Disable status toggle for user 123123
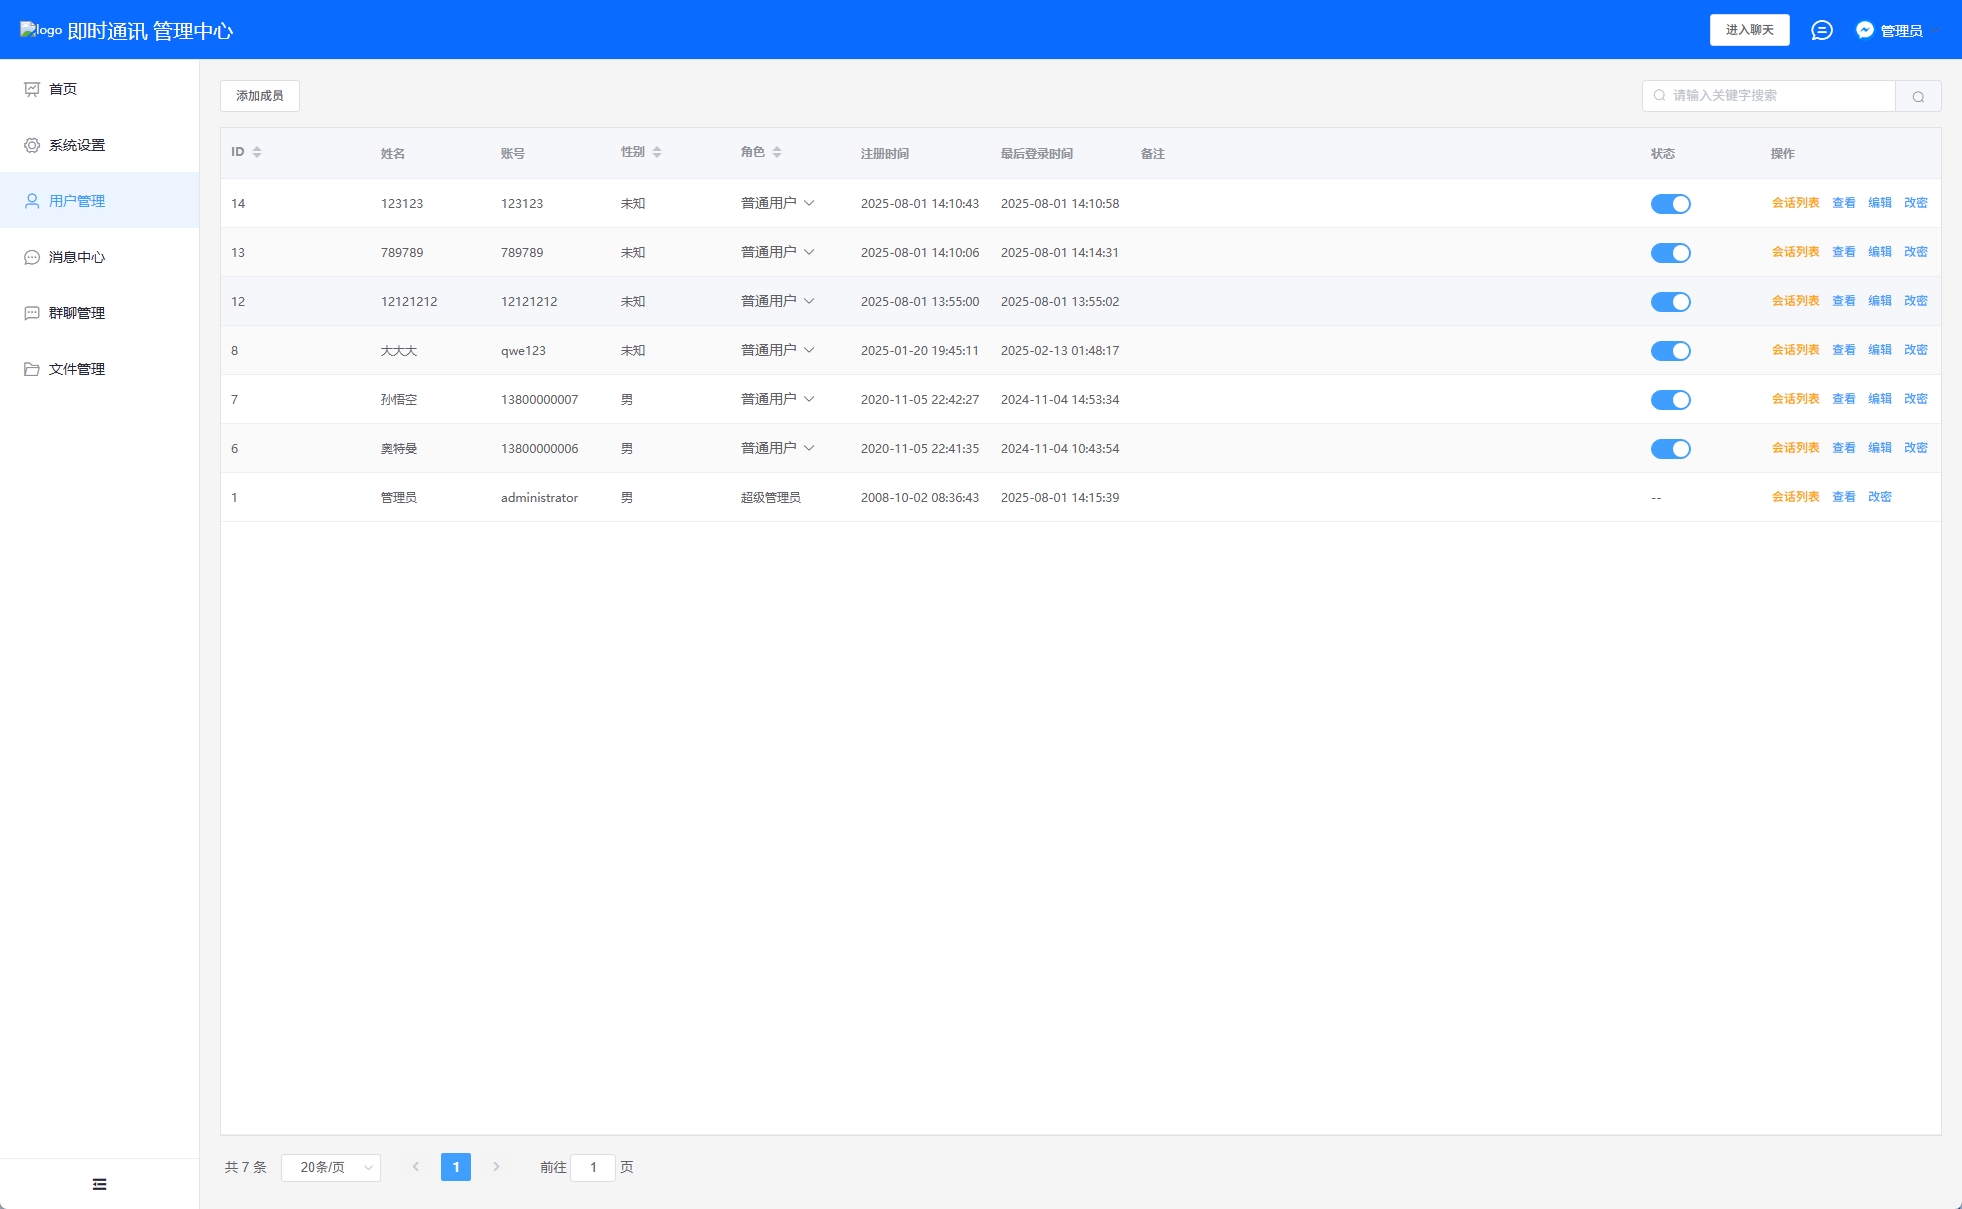Screen dimensions: 1962x1209 (1670, 204)
